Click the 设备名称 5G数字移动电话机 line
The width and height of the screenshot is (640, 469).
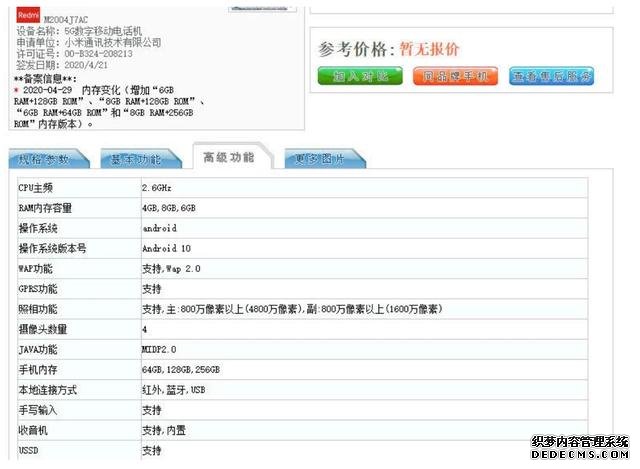click(x=79, y=31)
